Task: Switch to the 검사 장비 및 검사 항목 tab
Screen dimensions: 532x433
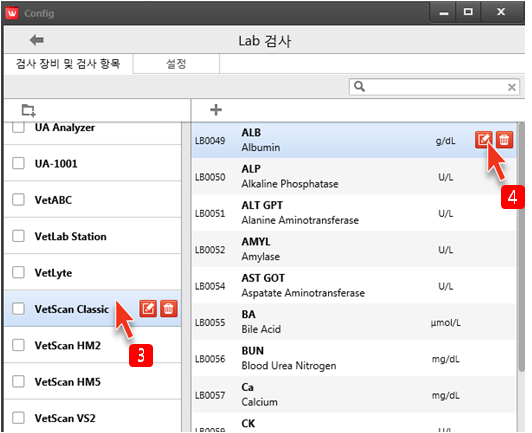Action: tap(68, 63)
